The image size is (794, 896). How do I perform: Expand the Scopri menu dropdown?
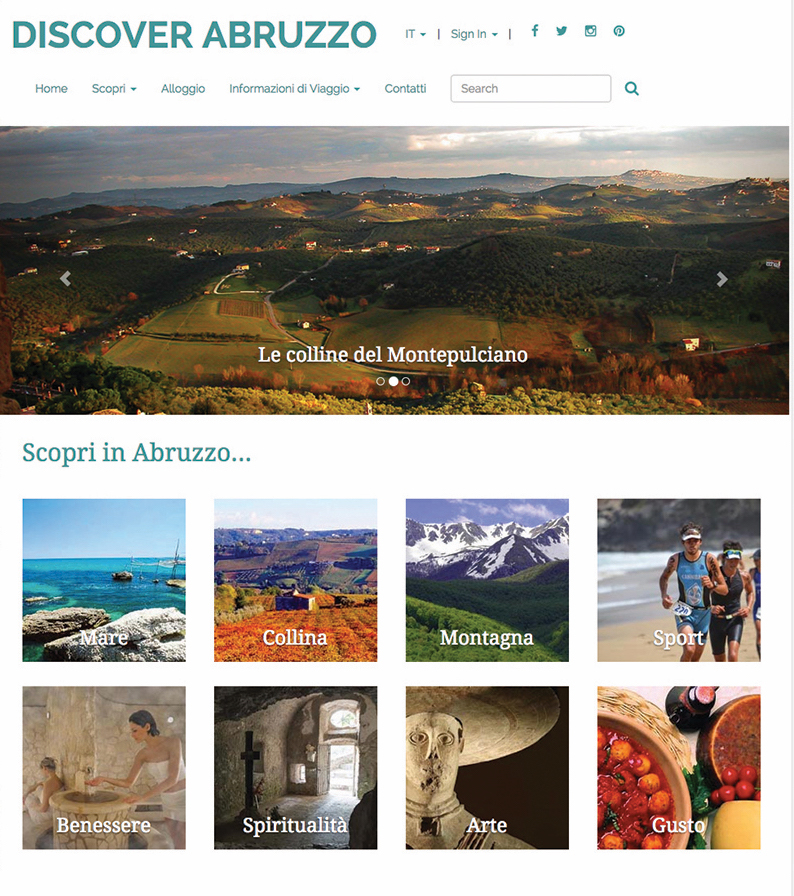pos(114,89)
